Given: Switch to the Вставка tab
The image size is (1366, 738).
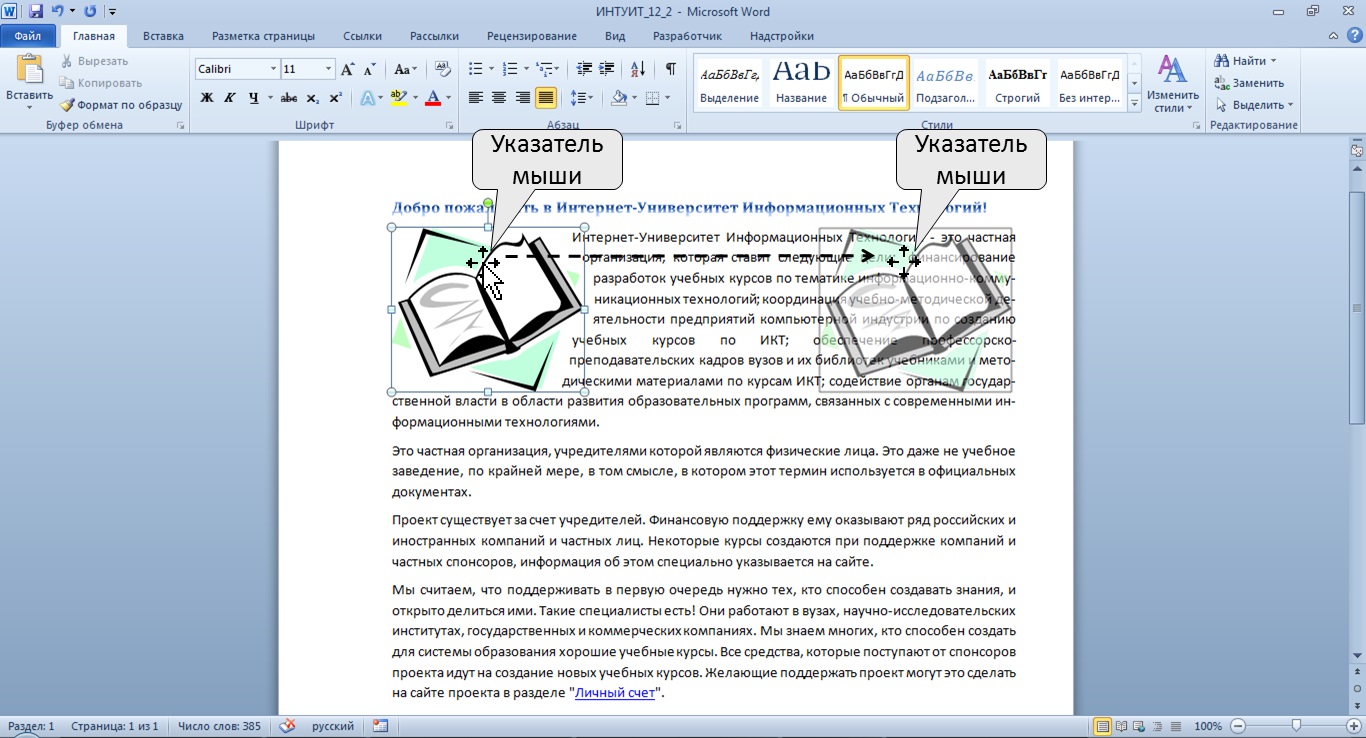Looking at the screenshot, I should click(x=163, y=36).
